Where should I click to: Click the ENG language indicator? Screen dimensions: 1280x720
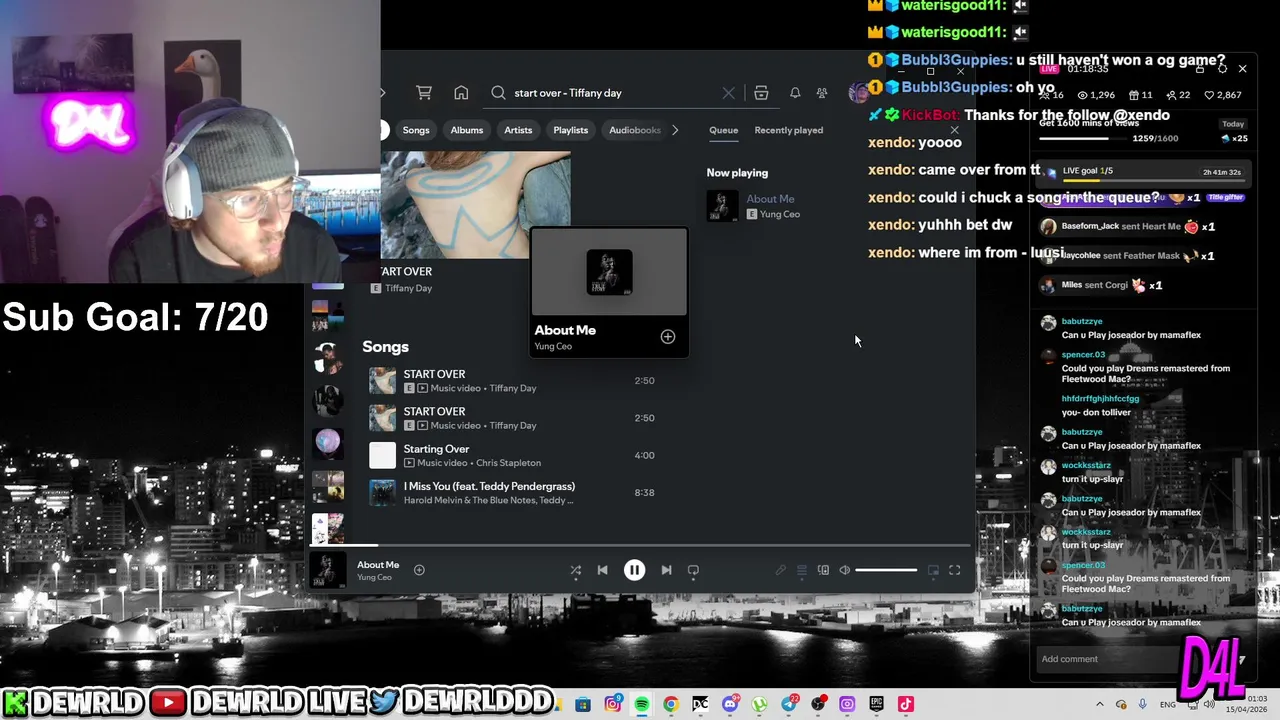pyautogui.click(x=1168, y=705)
